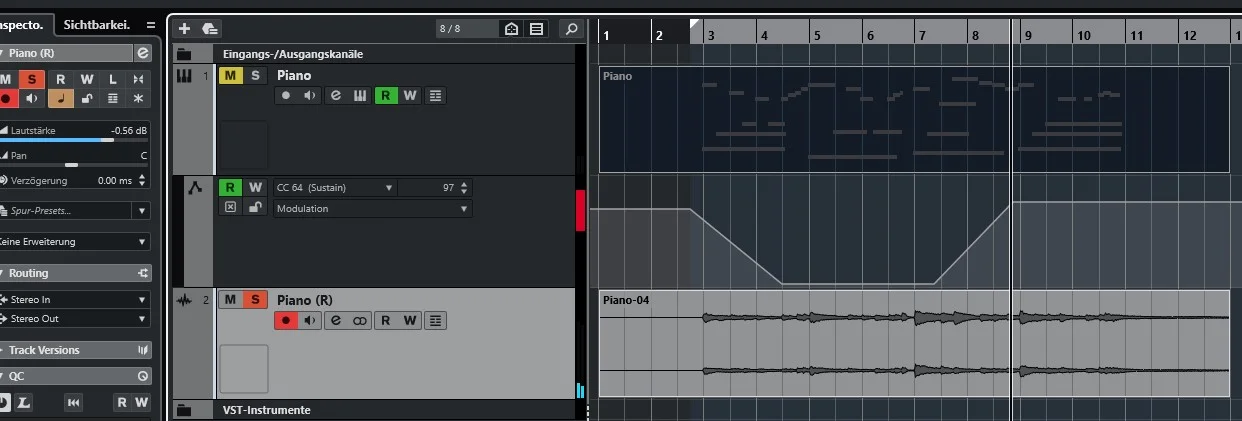Viewport: 1242px width, 421px height.
Task: Click the lanes icon in inspector
Action: (112, 98)
